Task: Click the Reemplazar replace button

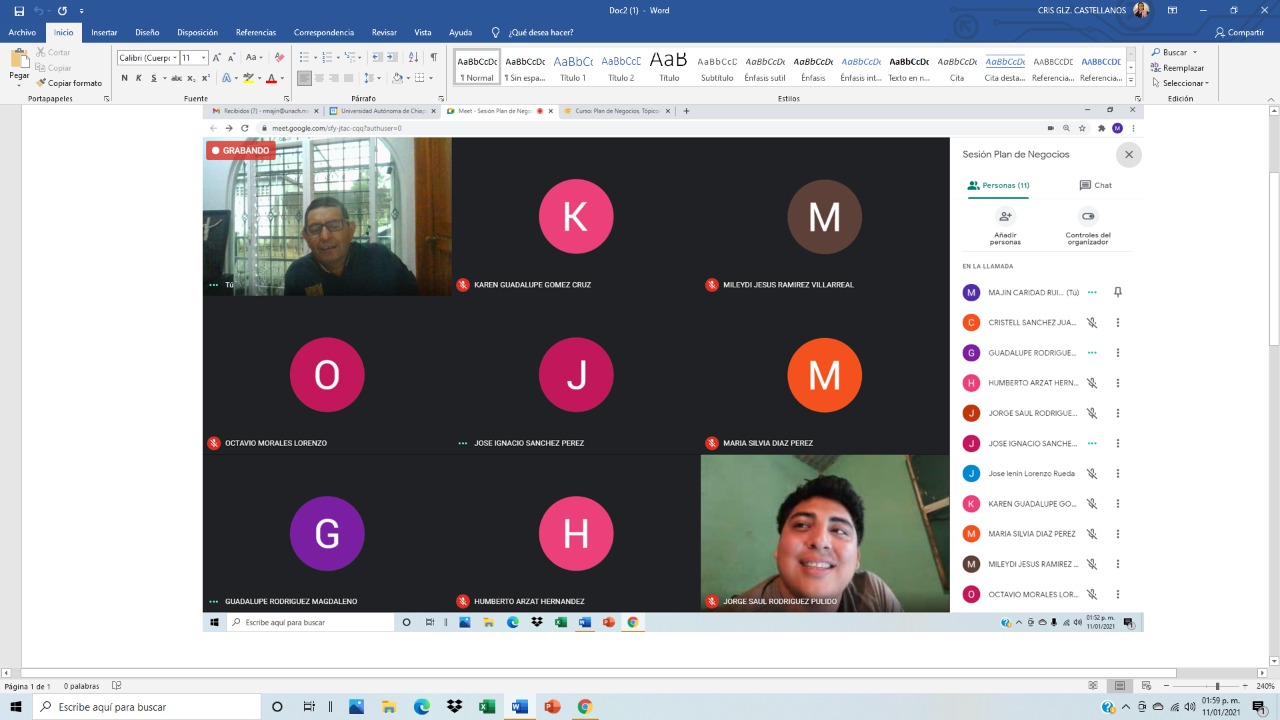Action: pyautogui.click(x=1177, y=68)
